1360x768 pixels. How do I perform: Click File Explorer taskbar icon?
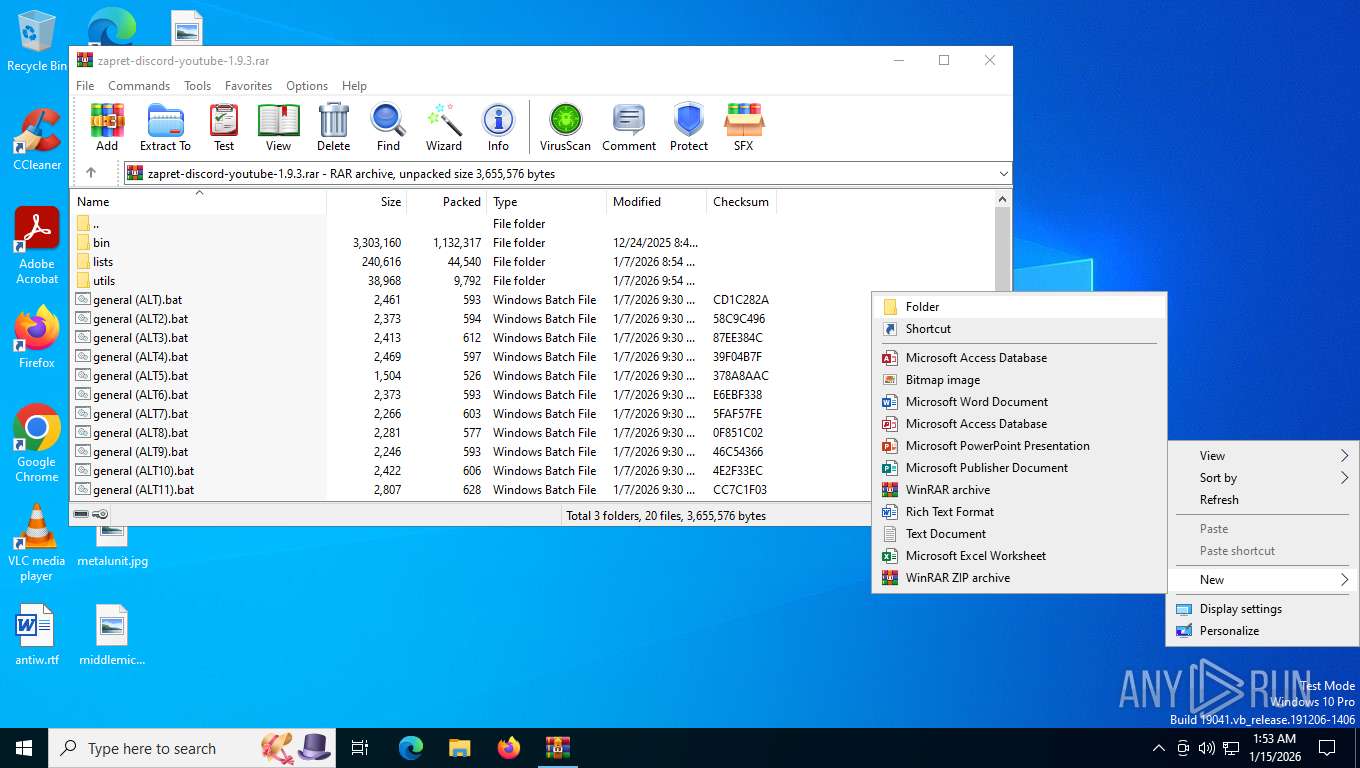click(459, 748)
